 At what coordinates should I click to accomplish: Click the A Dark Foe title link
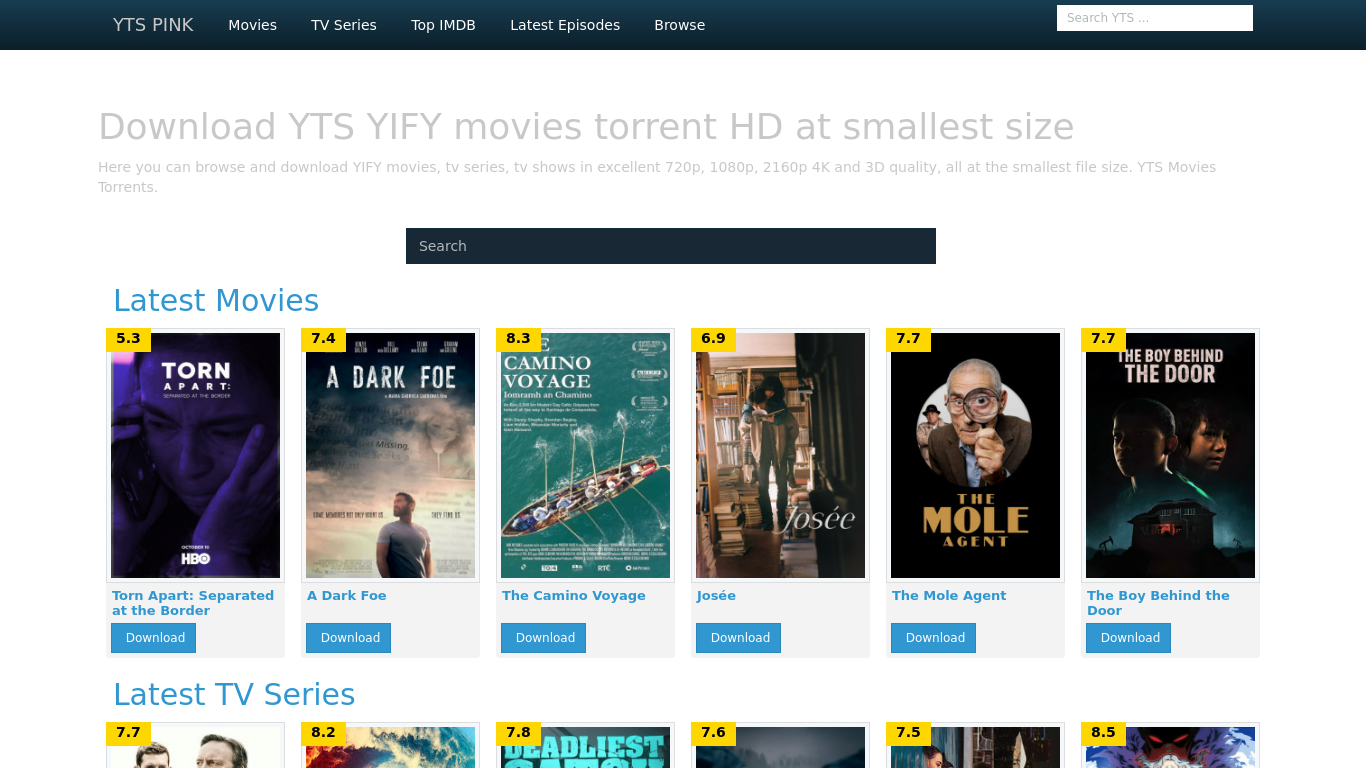pyautogui.click(x=347, y=596)
